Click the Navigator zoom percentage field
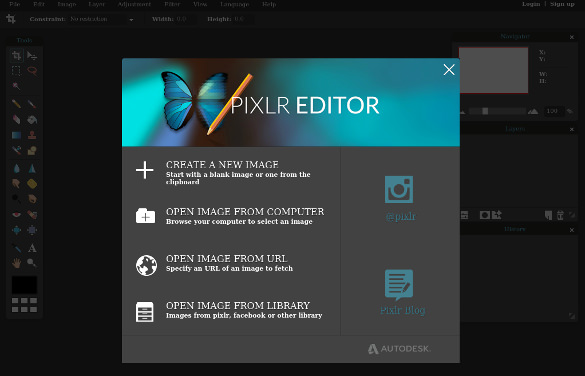The width and height of the screenshot is (585, 376). [553, 111]
